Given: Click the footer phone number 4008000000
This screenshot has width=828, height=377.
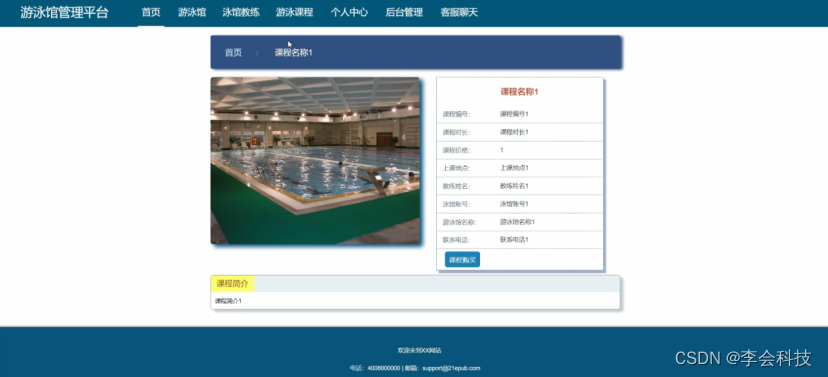Looking at the screenshot, I should [383, 369].
